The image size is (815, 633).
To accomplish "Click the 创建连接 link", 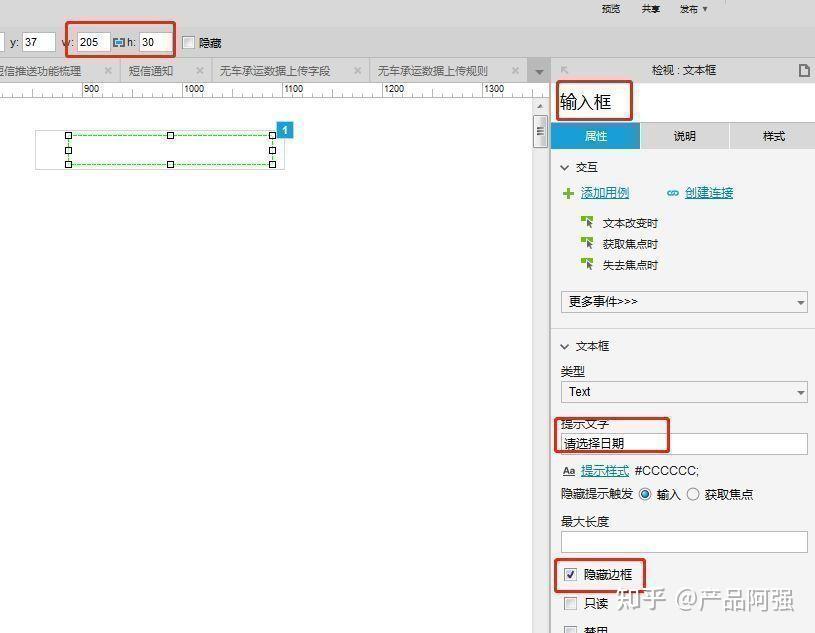I will (x=709, y=193).
